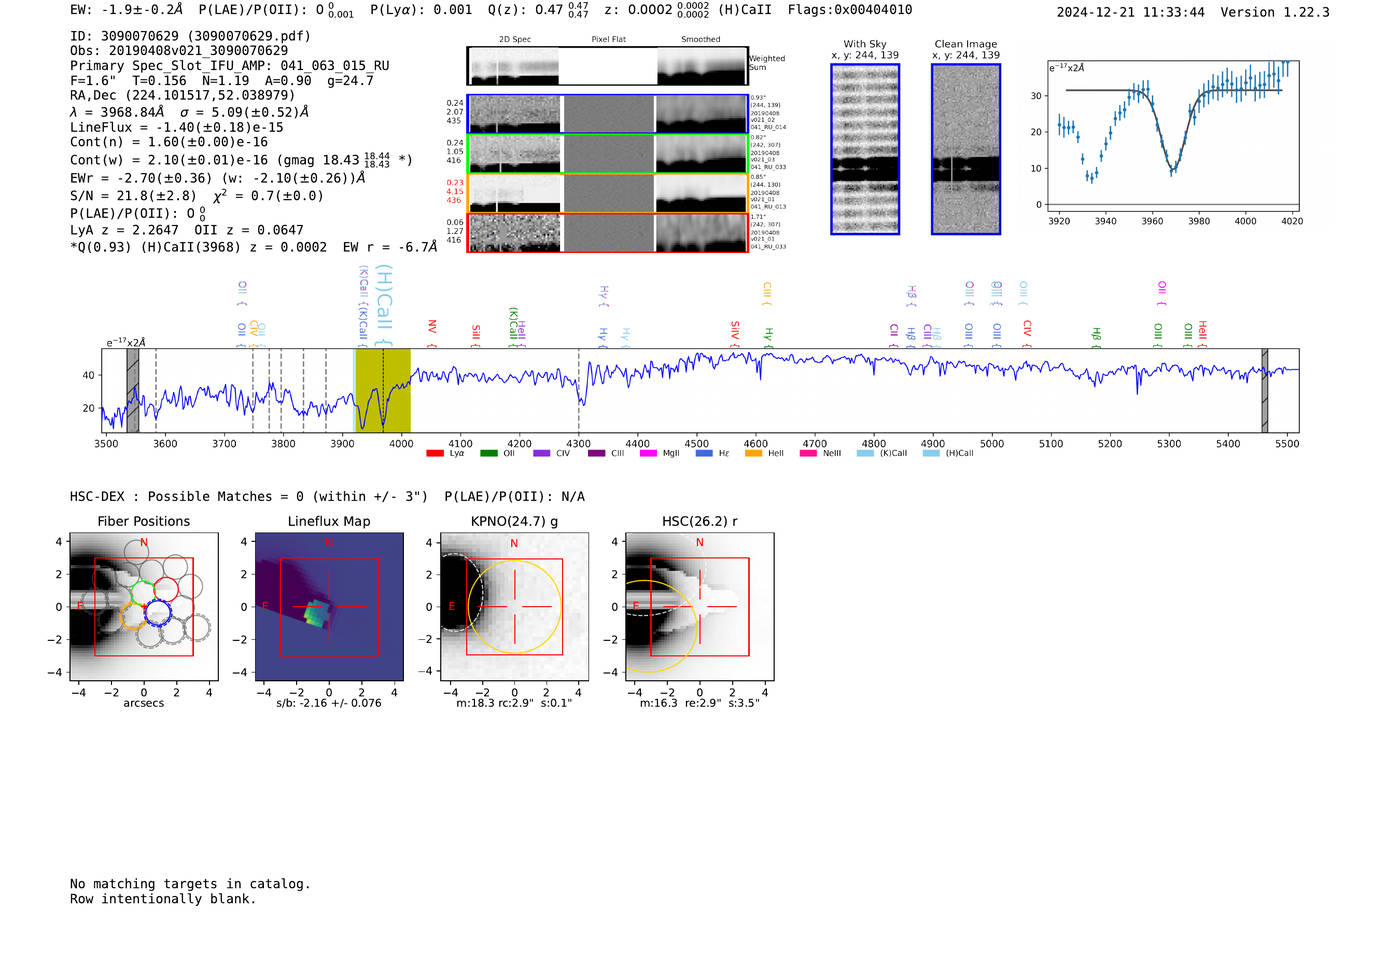
Task: Click the 'Obs: 20190408v021_3090070629' line
Action: tap(179, 51)
